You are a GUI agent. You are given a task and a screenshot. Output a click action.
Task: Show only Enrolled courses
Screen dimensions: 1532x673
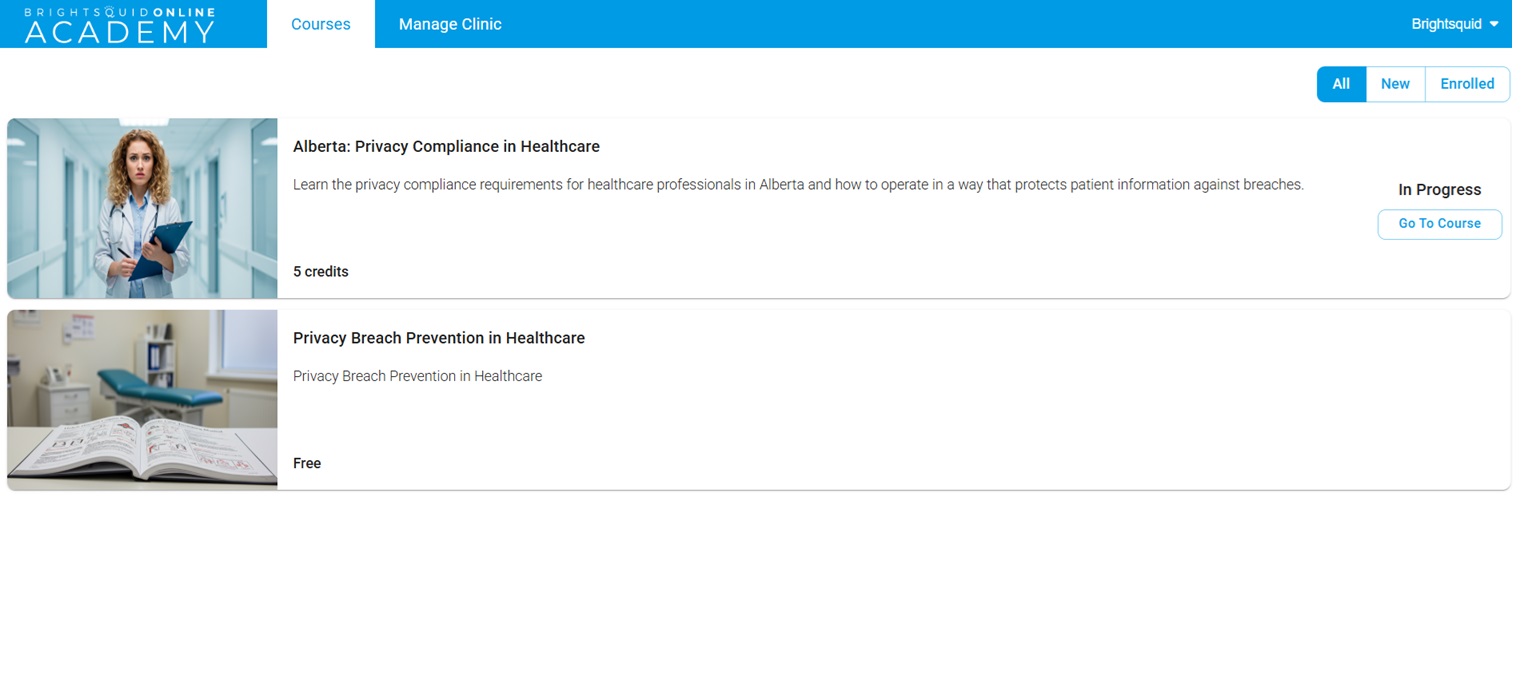pyautogui.click(x=1467, y=84)
